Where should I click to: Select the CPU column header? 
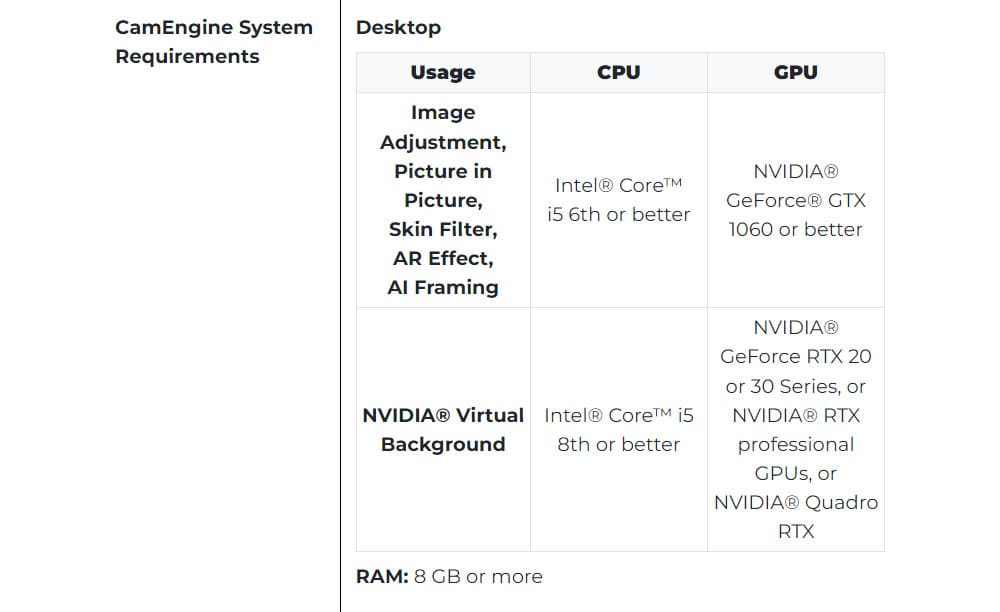pos(618,72)
